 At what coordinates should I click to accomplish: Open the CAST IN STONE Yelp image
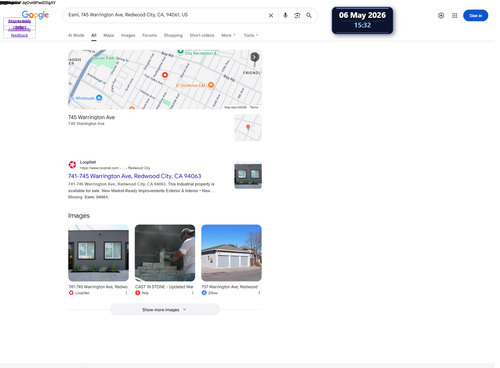pos(165,253)
